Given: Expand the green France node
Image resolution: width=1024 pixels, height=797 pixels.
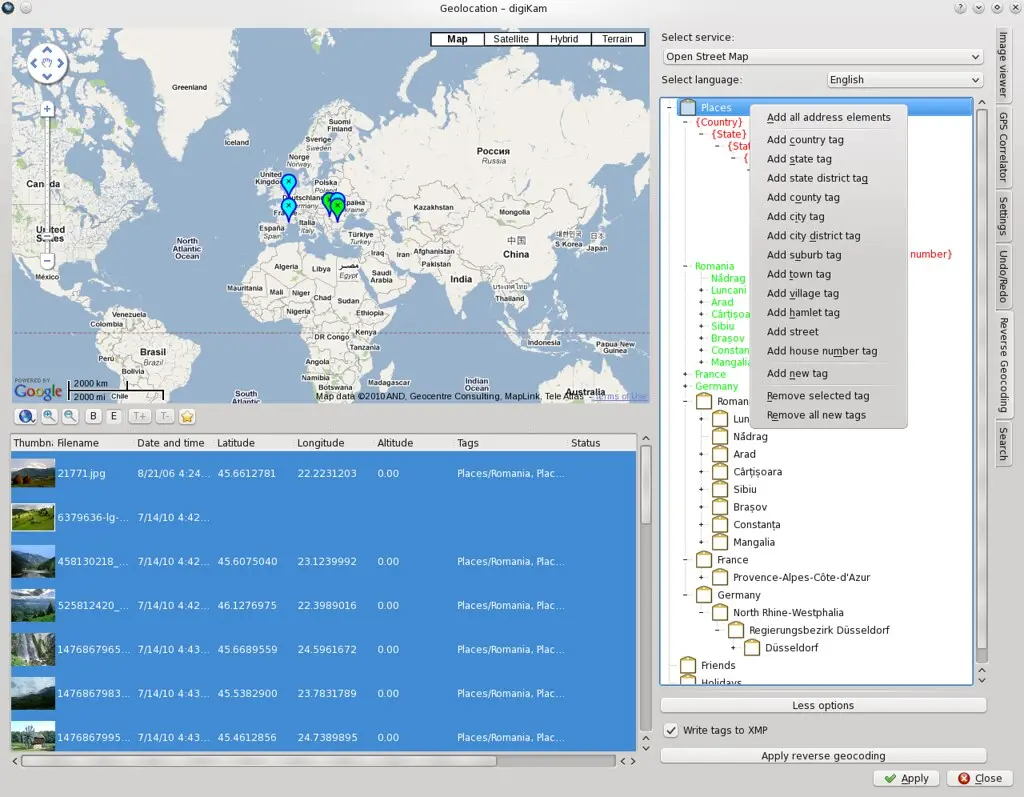Looking at the screenshot, I should 685,374.
